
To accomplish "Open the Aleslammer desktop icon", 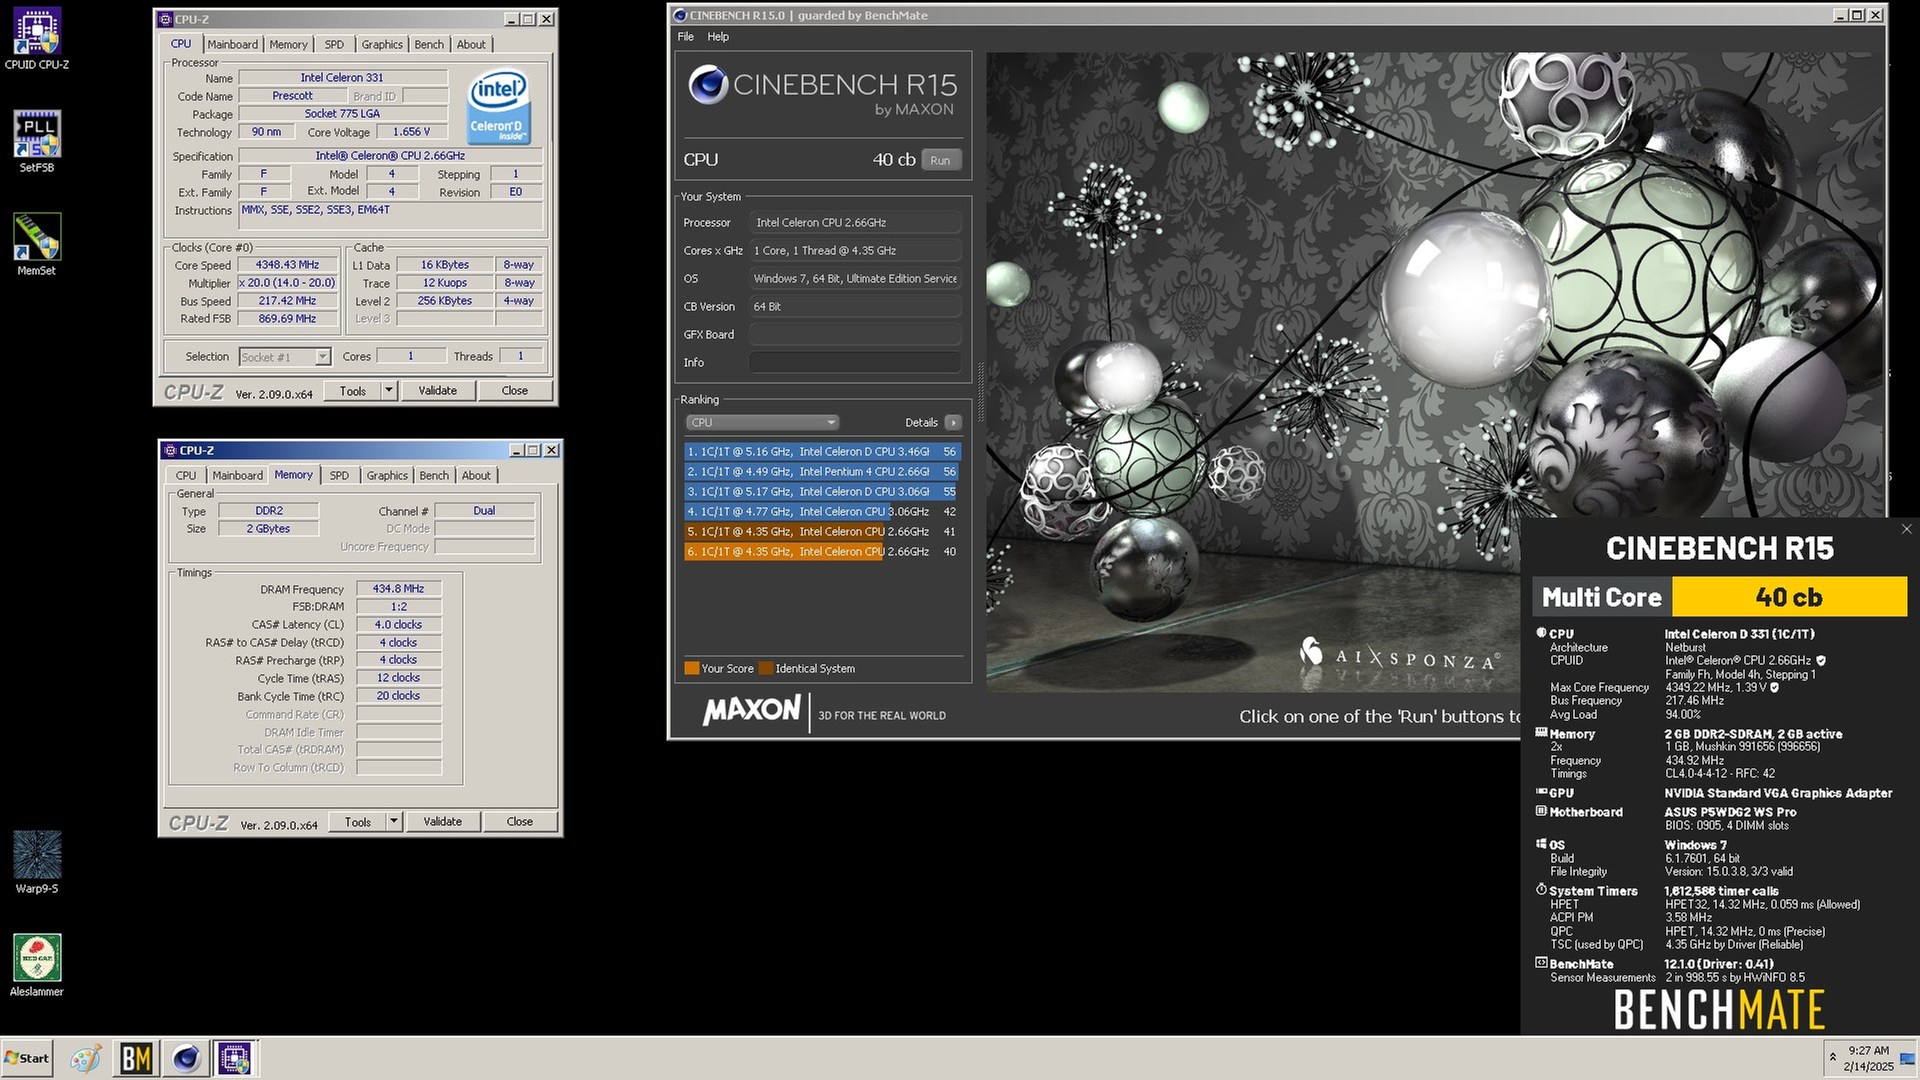I will point(37,965).
